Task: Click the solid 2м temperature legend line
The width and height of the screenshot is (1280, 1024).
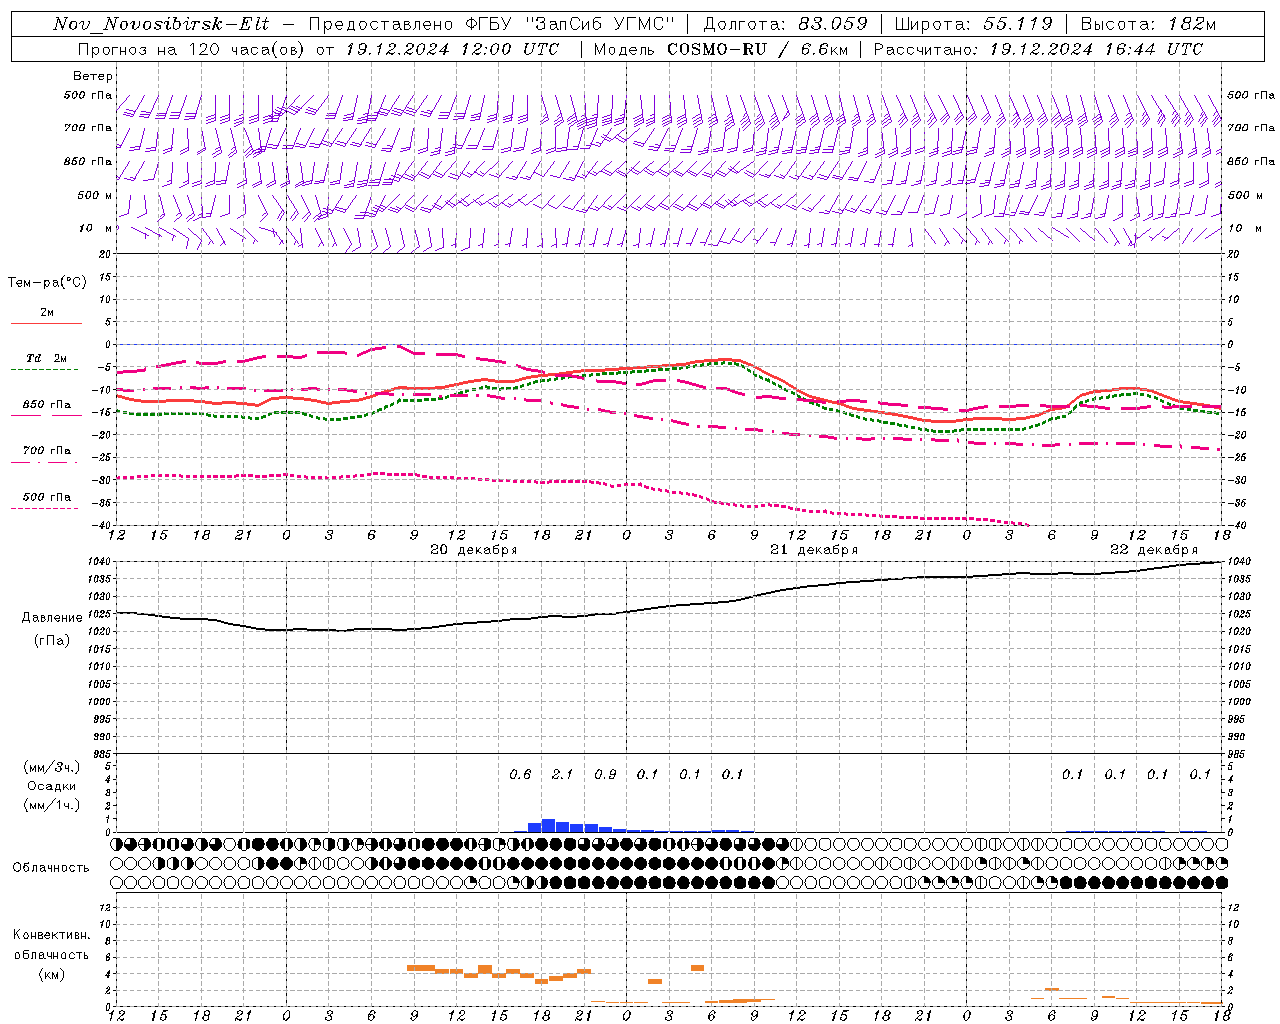Action: pyautogui.click(x=46, y=323)
